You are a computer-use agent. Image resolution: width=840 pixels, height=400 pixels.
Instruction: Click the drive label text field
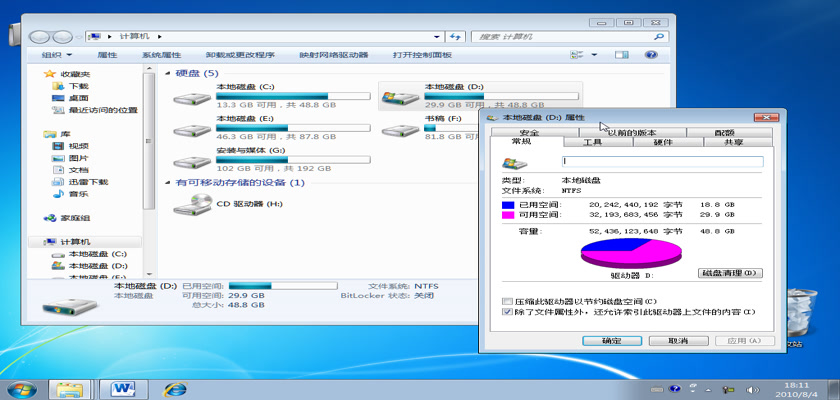[662, 161]
